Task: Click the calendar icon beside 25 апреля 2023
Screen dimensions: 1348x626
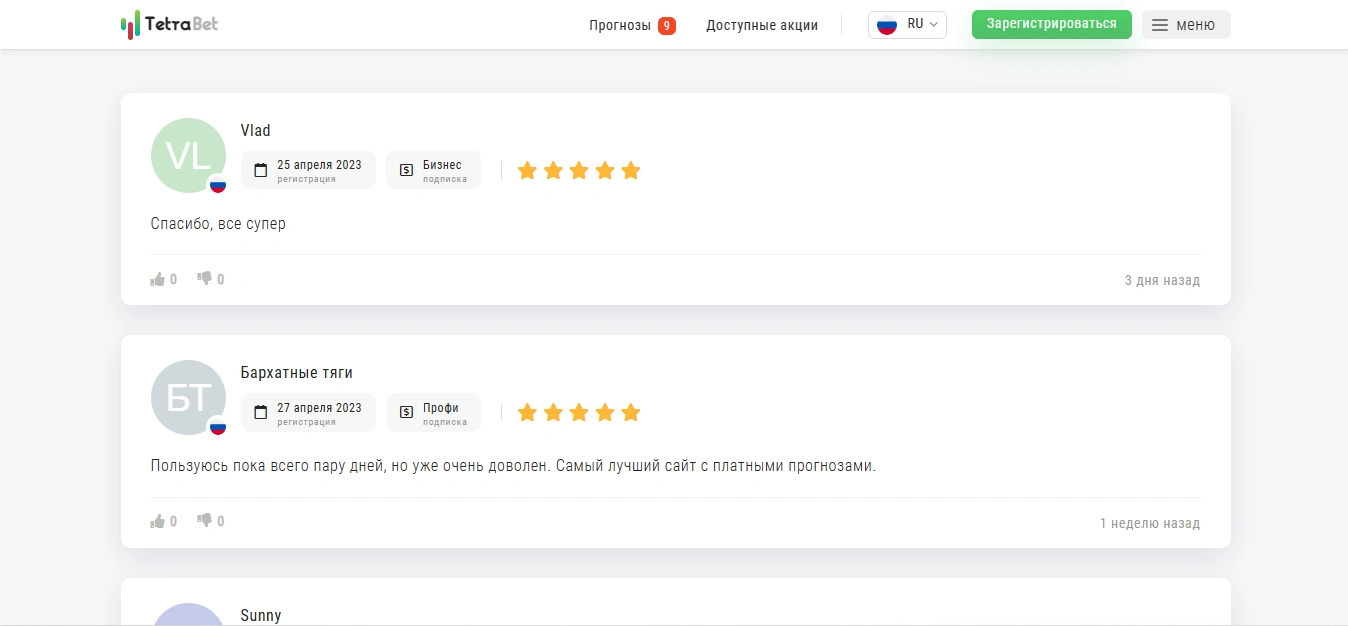Action: (x=261, y=170)
